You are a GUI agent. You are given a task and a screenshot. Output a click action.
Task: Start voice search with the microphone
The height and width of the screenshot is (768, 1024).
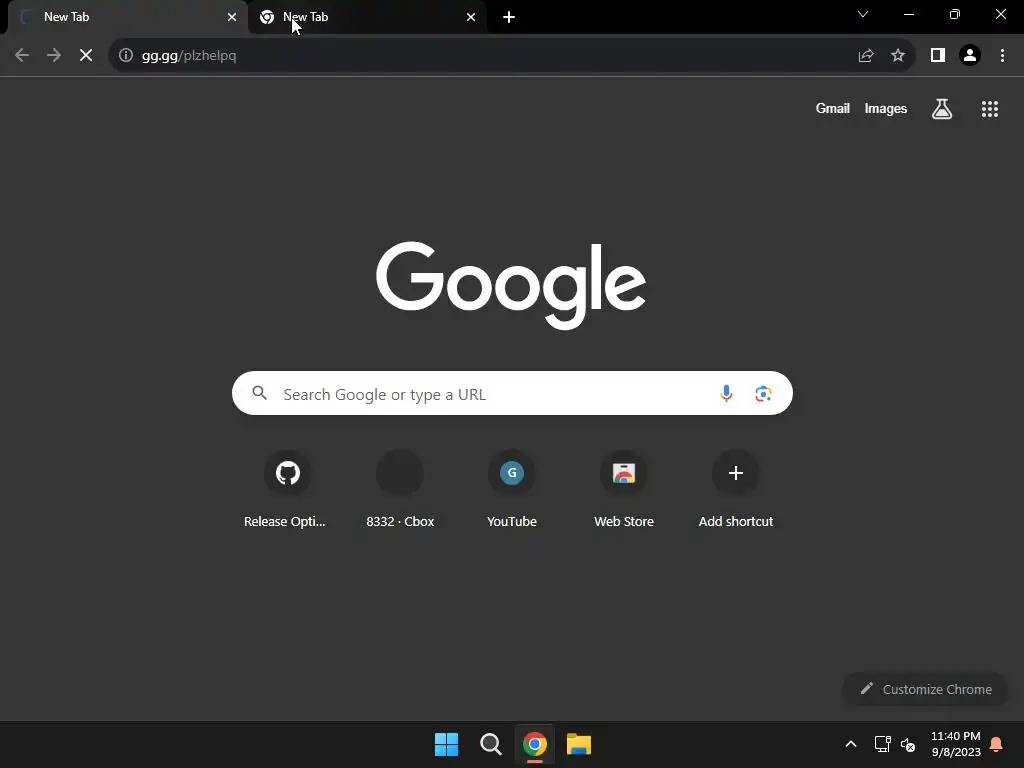click(x=726, y=393)
